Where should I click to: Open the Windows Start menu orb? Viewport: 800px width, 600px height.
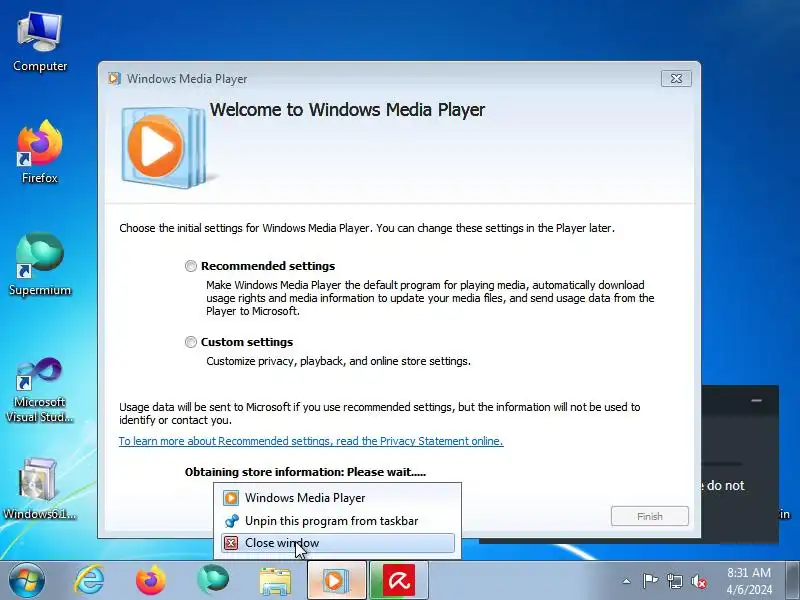[26, 580]
